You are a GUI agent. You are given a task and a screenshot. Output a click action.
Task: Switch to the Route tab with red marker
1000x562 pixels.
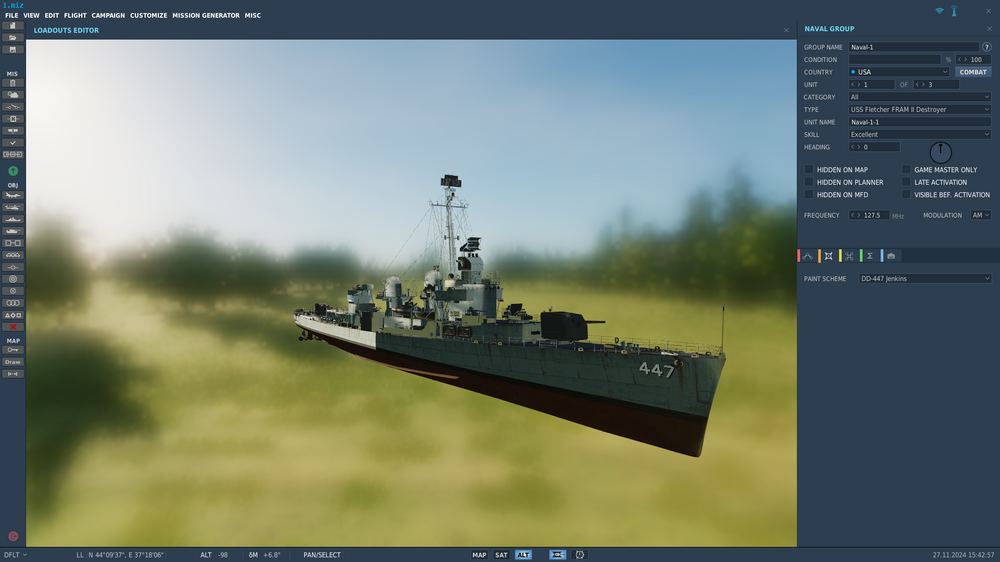click(x=807, y=256)
